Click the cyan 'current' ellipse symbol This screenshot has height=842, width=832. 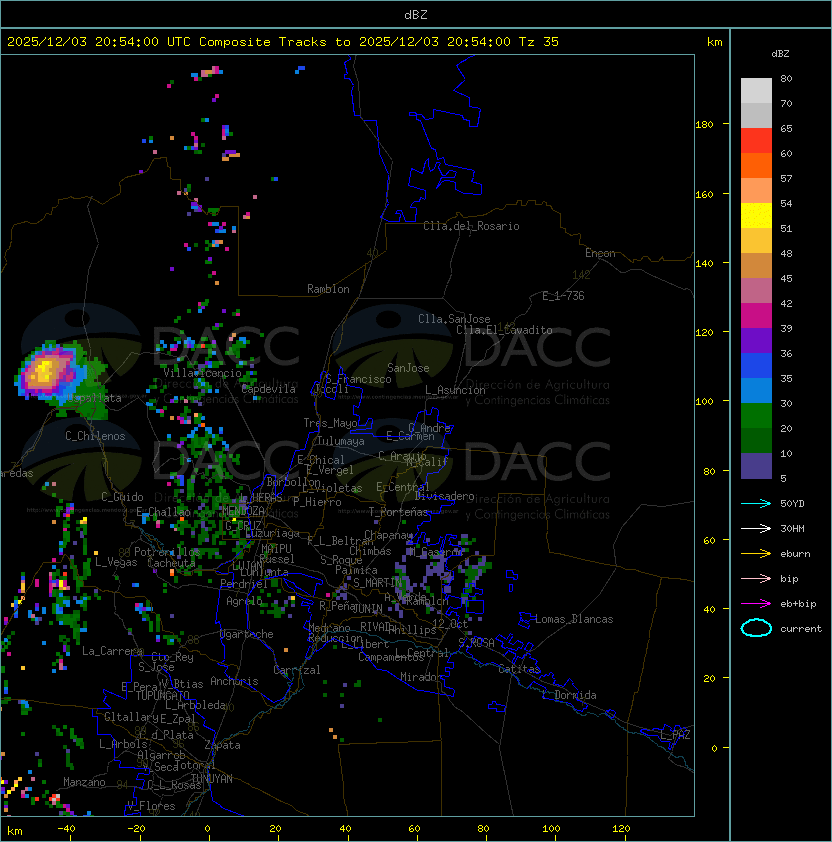756,628
